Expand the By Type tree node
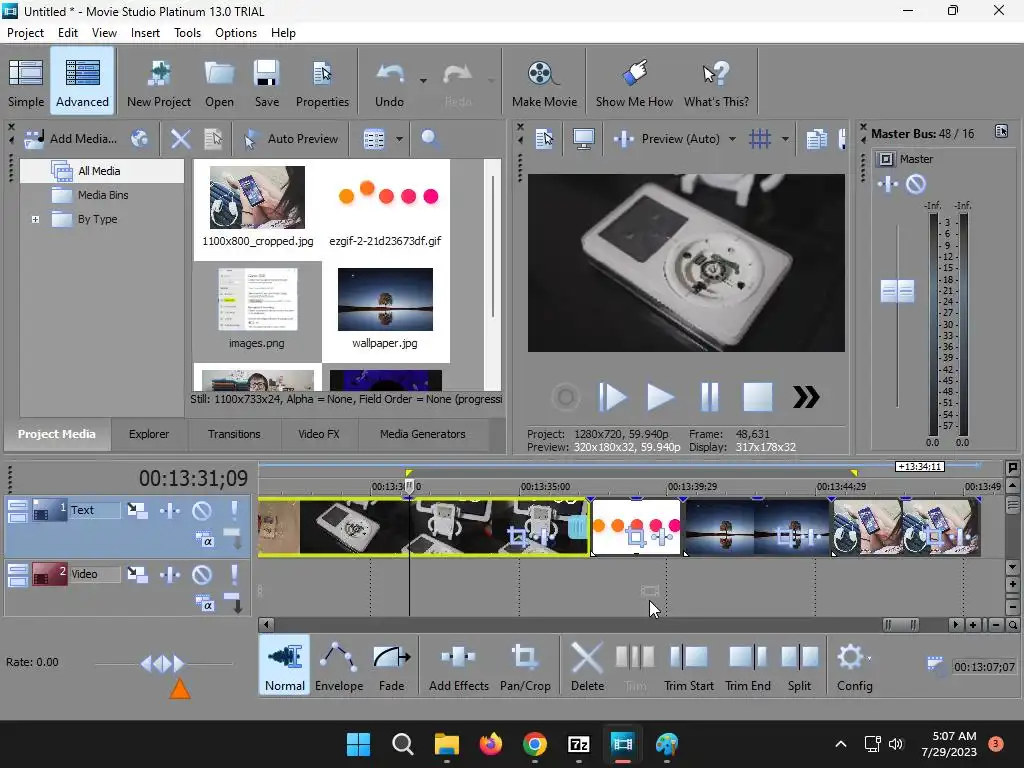 click(x=35, y=219)
